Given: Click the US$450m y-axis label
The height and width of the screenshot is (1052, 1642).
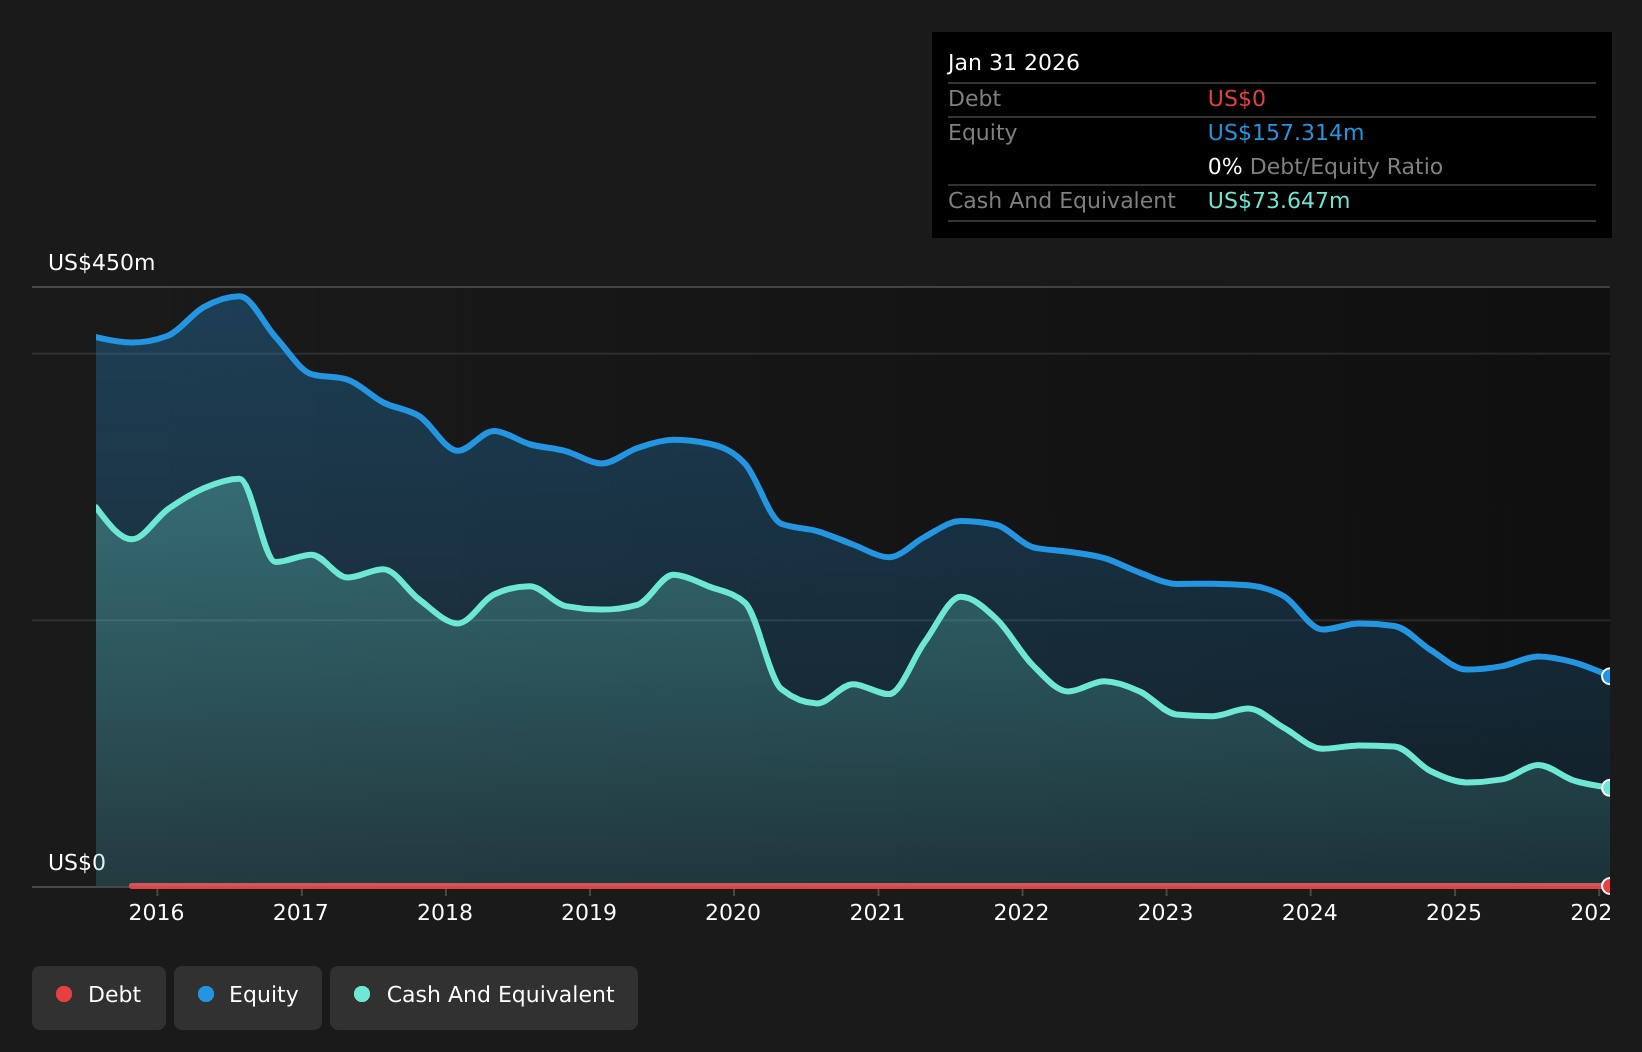Looking at the screenshot, I should [102, 263].
